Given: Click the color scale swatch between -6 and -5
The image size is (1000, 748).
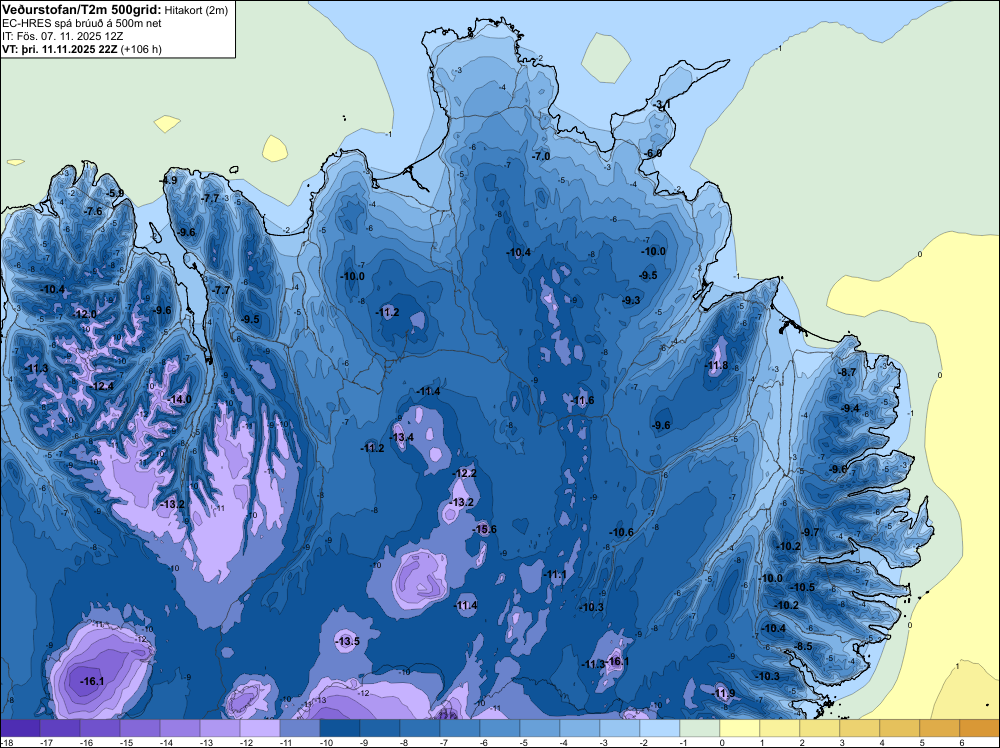Looking at the screenshot, I should tap(500, 728).
